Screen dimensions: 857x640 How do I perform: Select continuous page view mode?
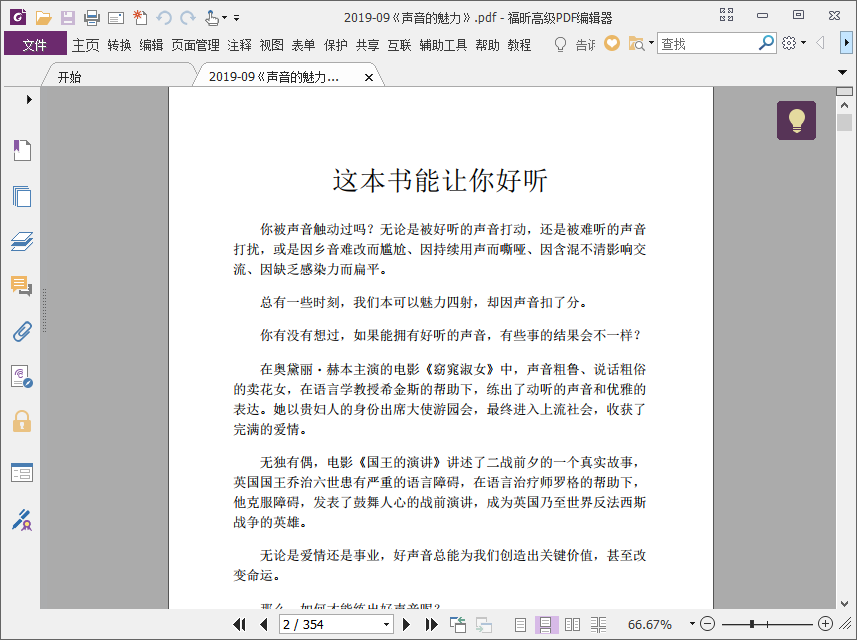(545, 624)
